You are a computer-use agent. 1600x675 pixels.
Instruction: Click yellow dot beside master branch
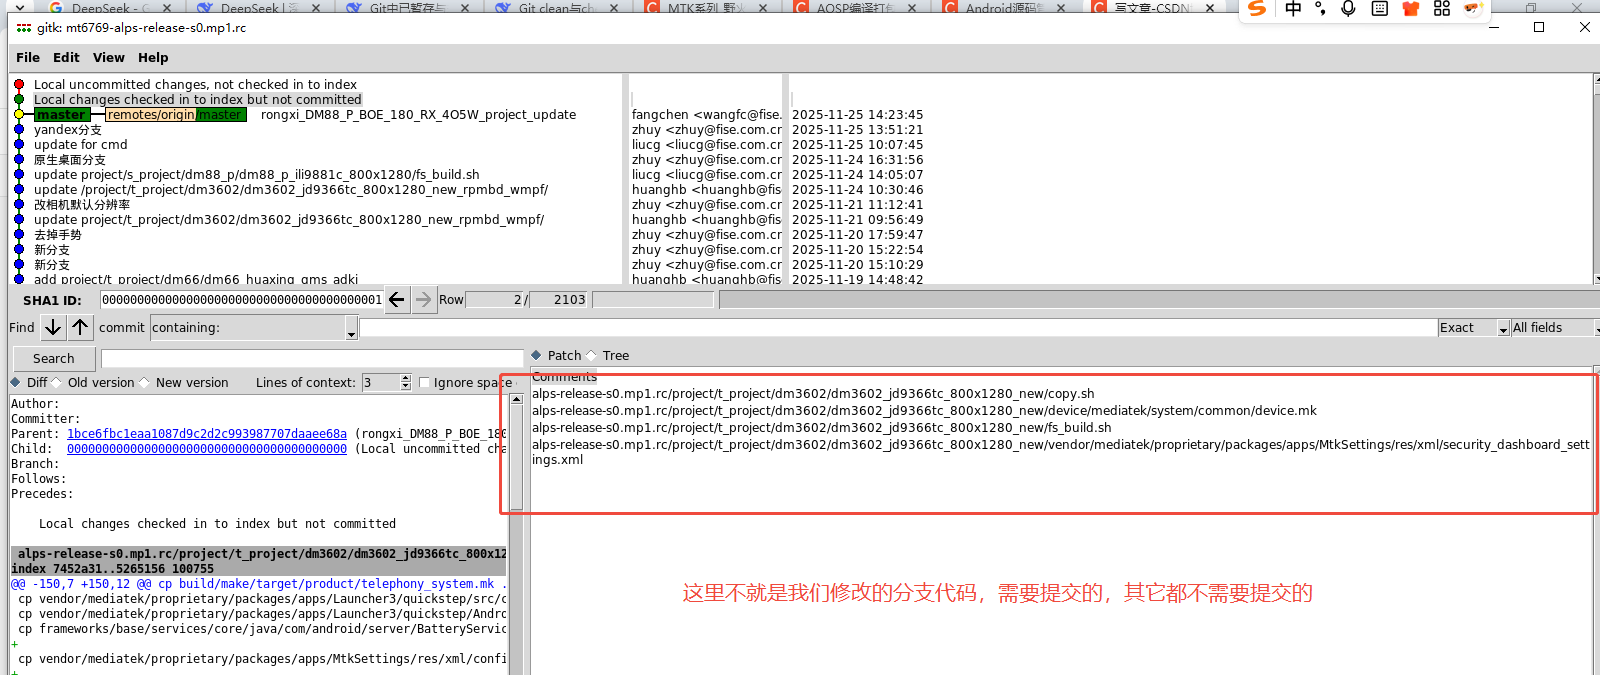pyautogui.click(x=19, y=115)
